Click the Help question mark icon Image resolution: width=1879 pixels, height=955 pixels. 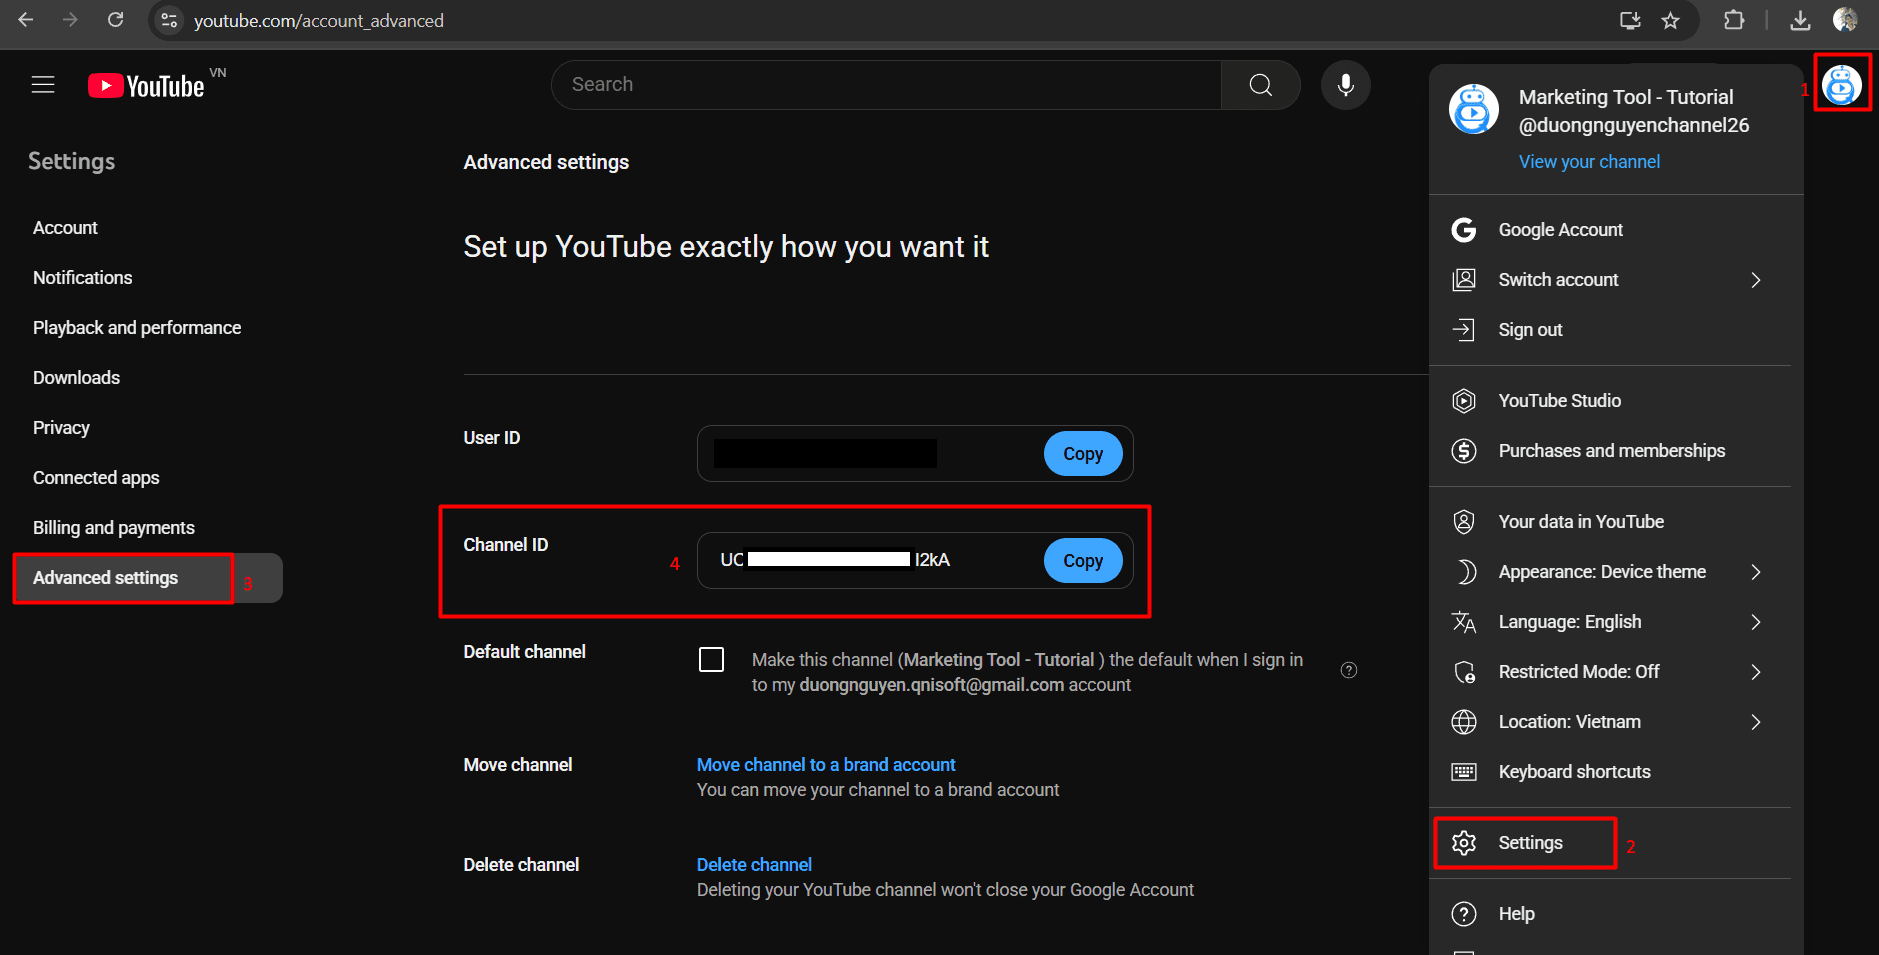[1464, 914]
